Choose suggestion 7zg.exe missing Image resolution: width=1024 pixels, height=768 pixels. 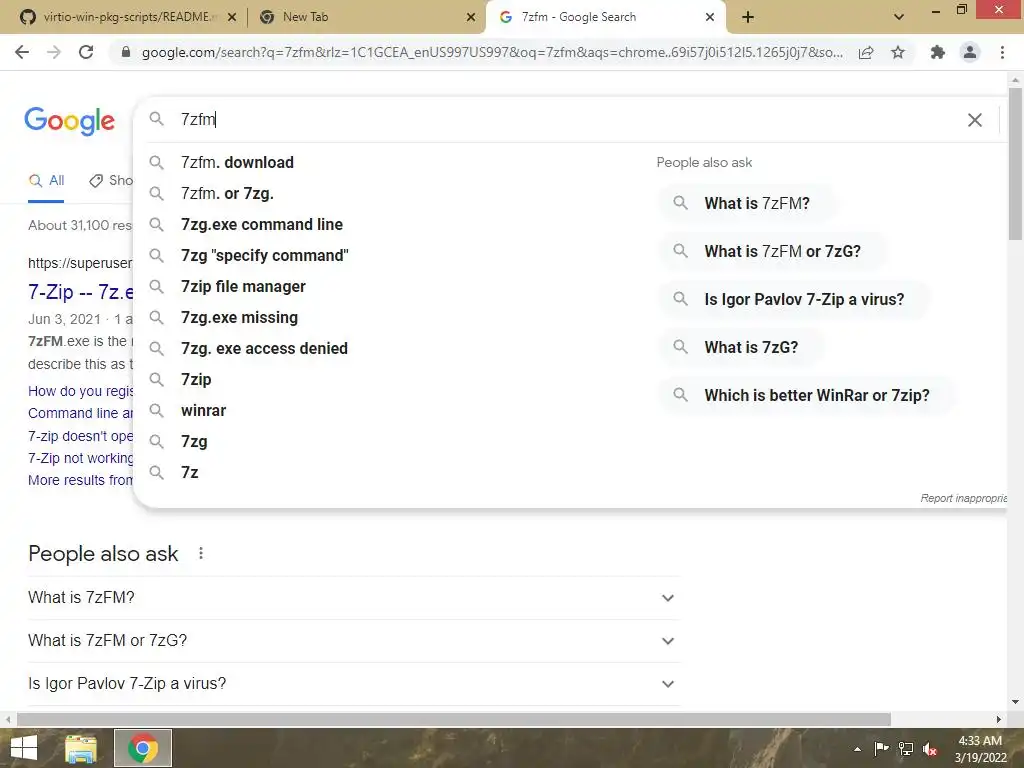(x=392, y=317)
